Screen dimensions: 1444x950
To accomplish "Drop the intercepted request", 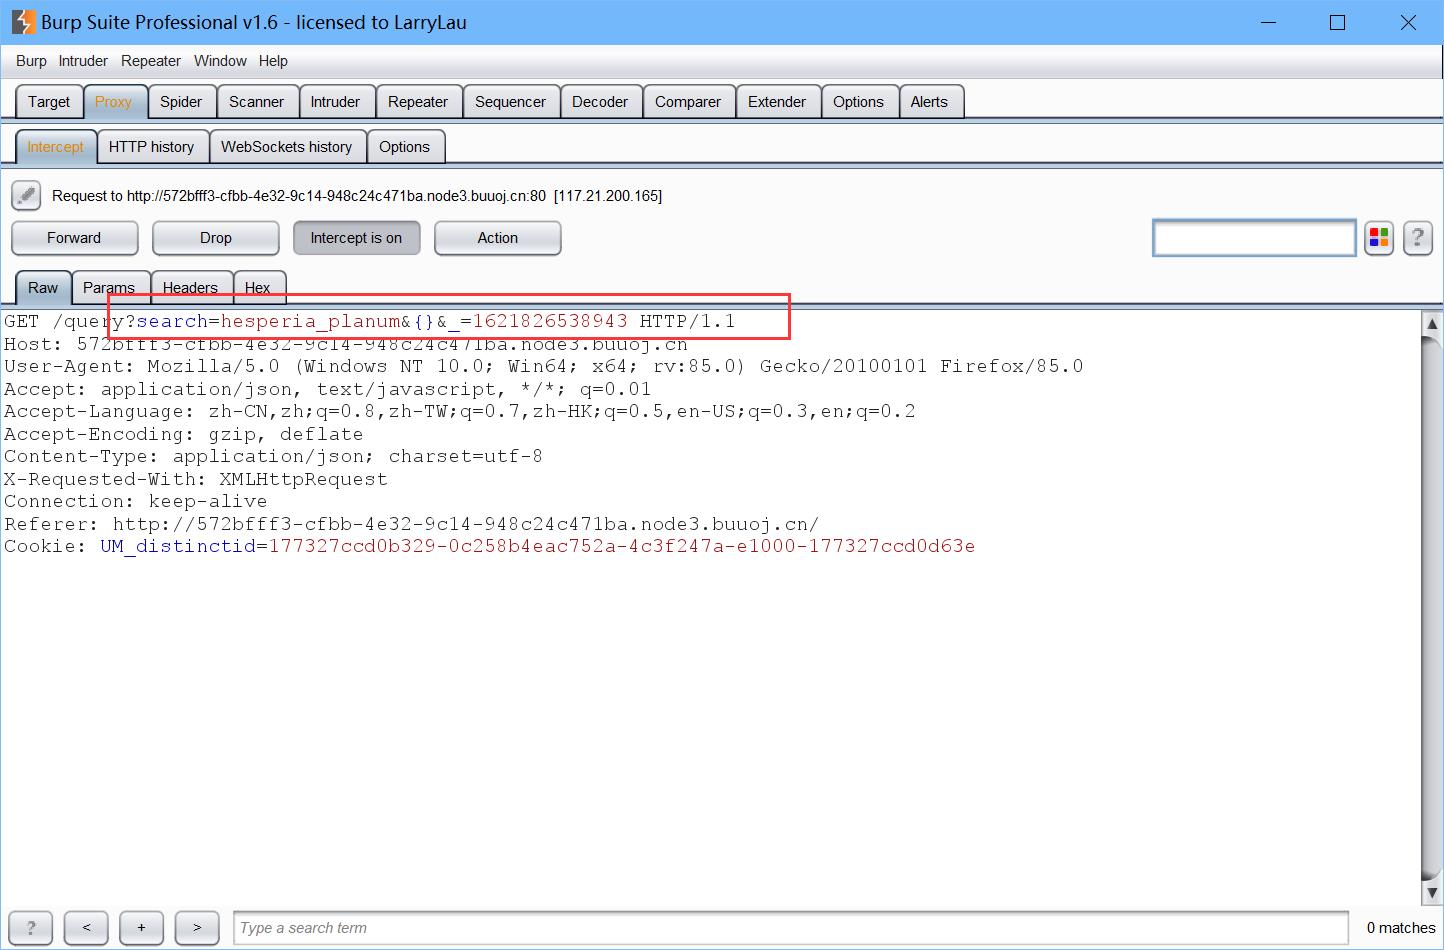I will (x=215, y=238).
